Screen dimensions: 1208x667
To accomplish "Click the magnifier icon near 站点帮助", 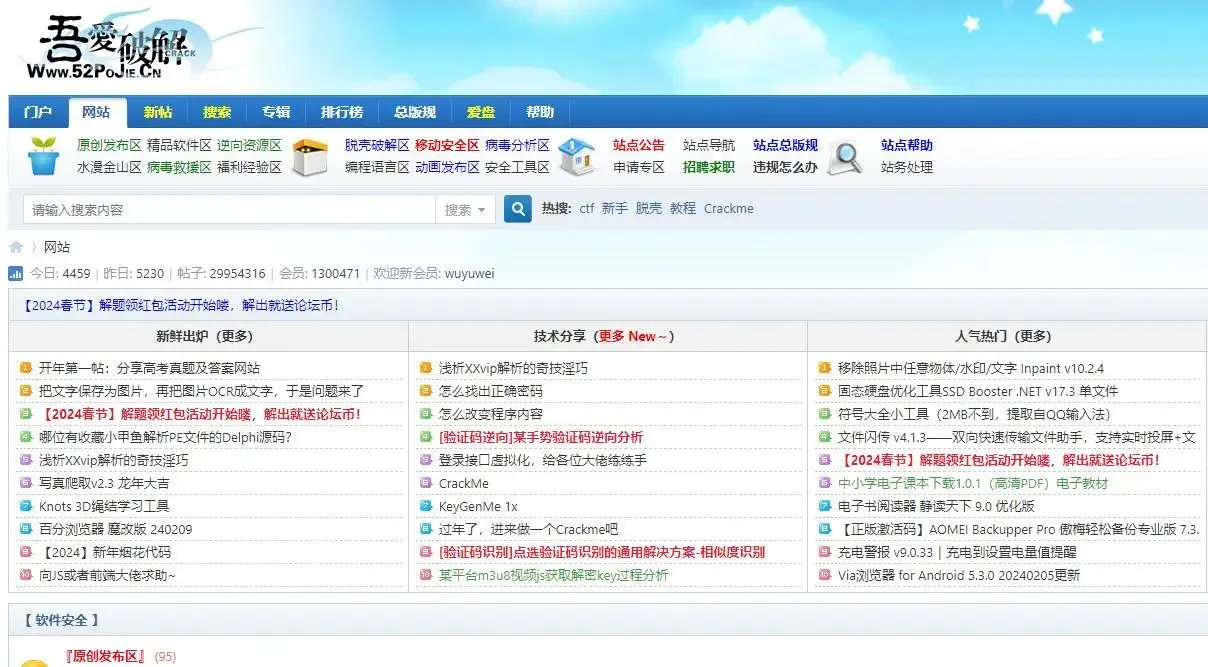I will 845,155.
